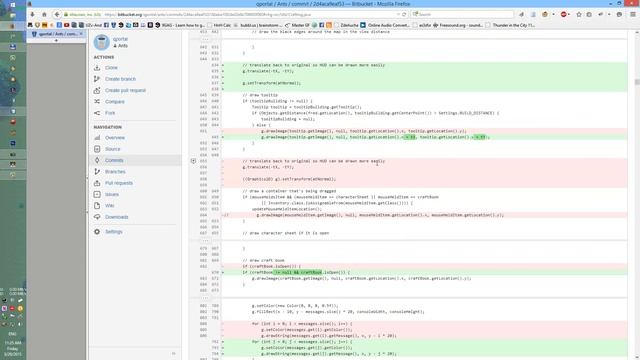640x360 pixels.
Task: Click the Firefox home icon
Action: [x=44, y=14]
